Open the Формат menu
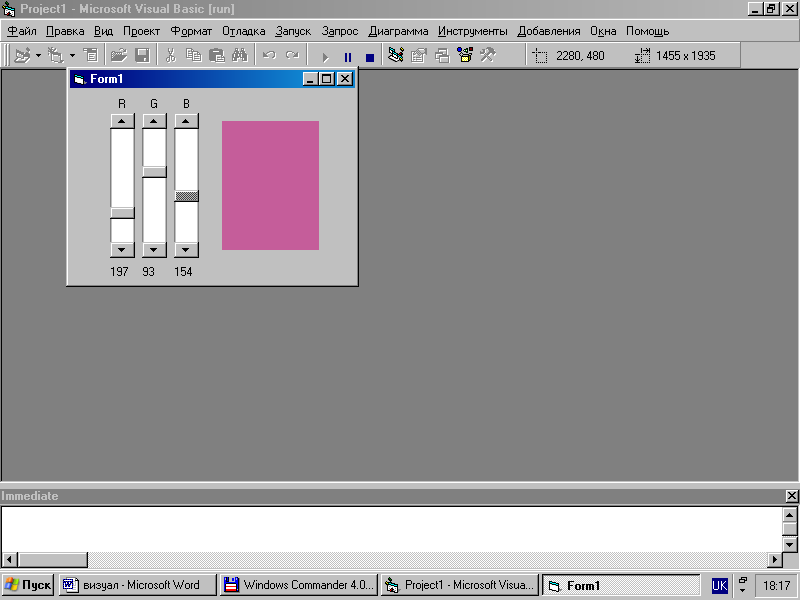Image resolution: width=800 pixels, height=600 pixels. point(191,31)
